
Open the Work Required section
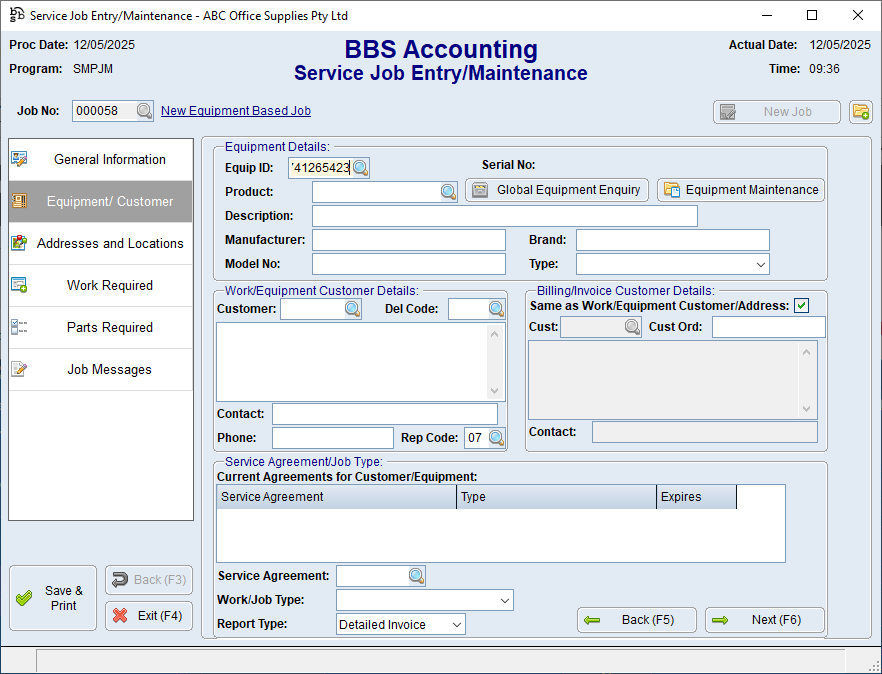(101, 286)
